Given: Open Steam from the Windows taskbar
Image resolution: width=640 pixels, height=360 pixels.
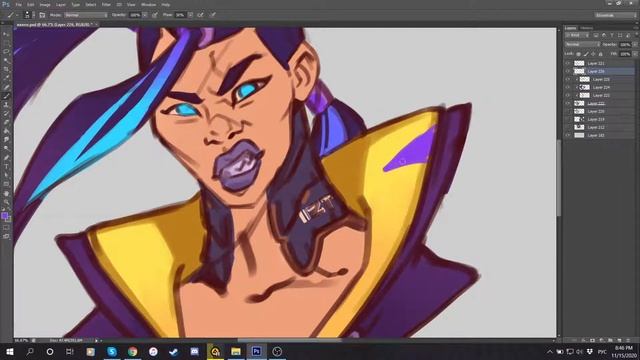Looking at the screenshot, I should 174,351.
